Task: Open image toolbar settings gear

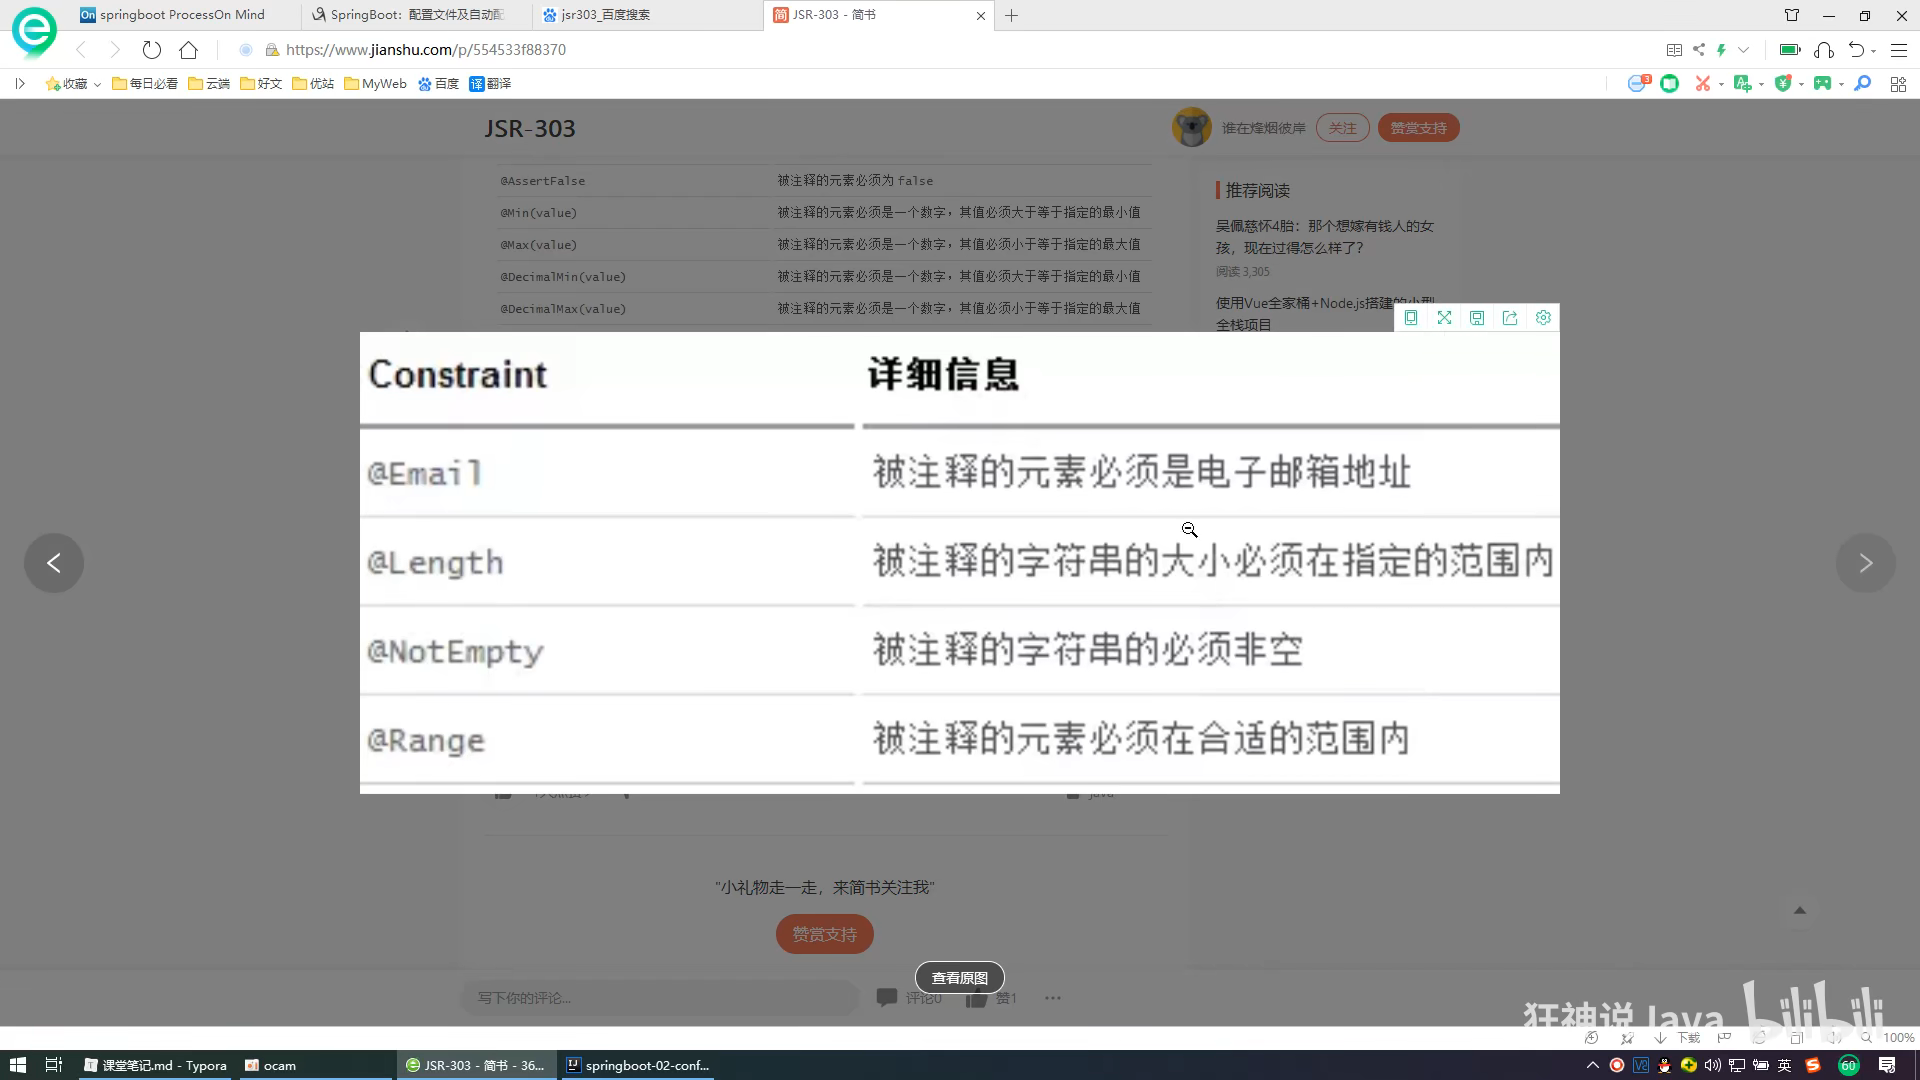Action: pos(1543,318)
